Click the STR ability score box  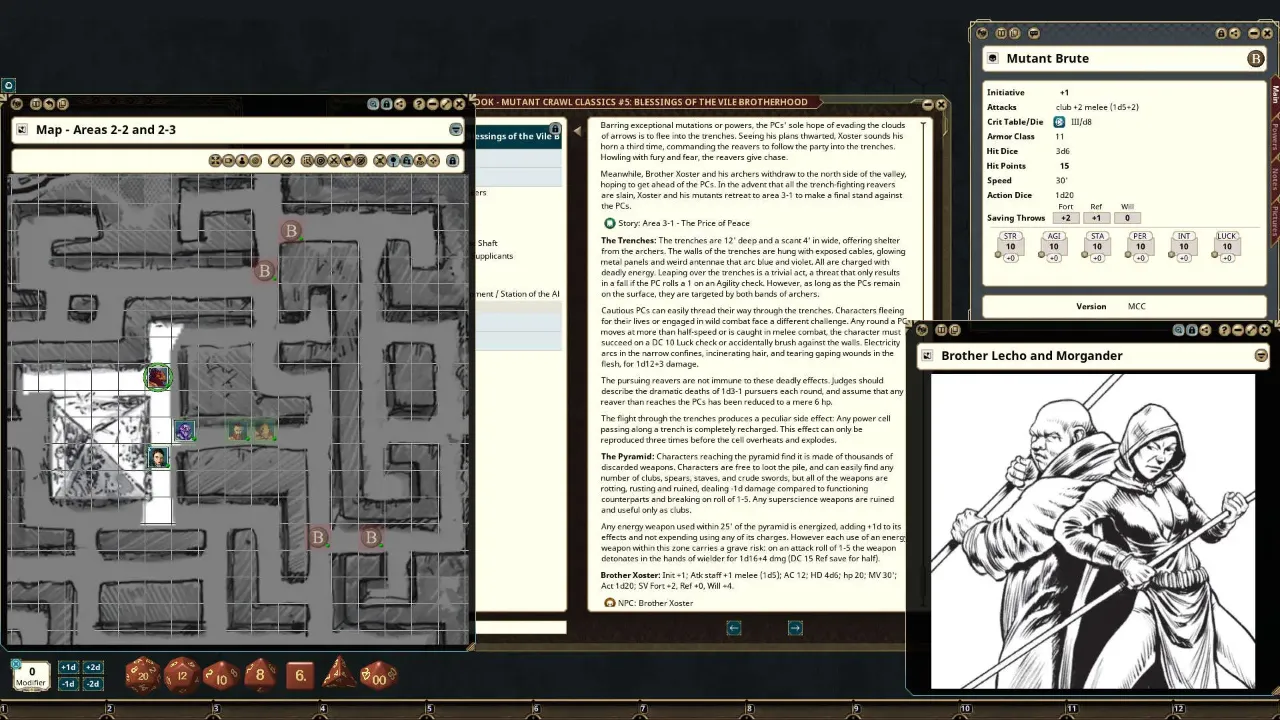pyautogui.click(x=1010, y=246)
